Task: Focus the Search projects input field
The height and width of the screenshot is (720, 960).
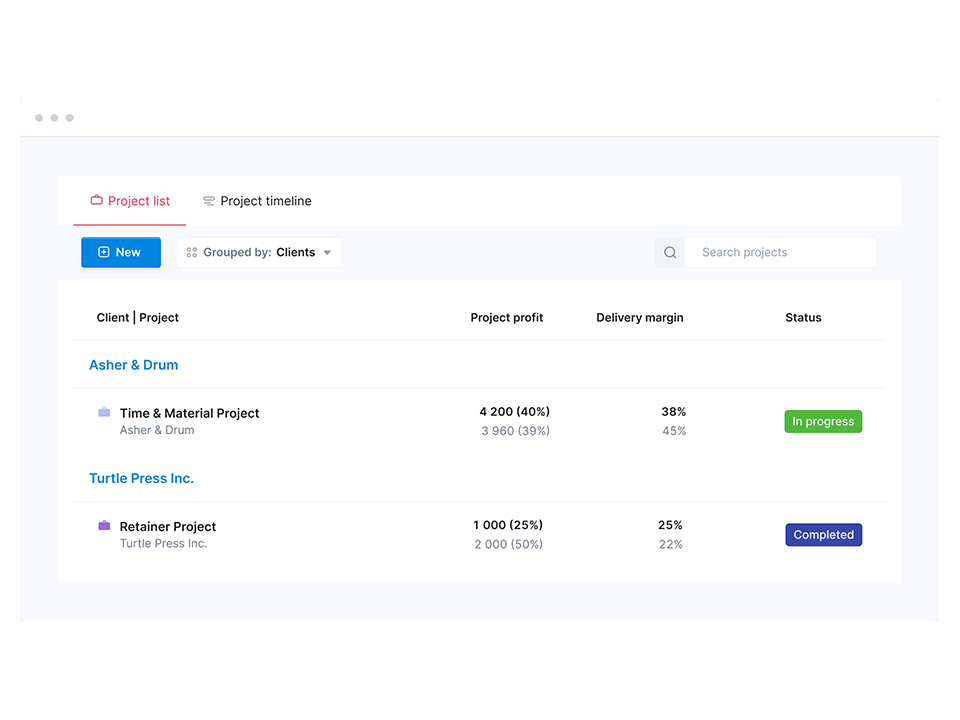Action: pos(780,253)
